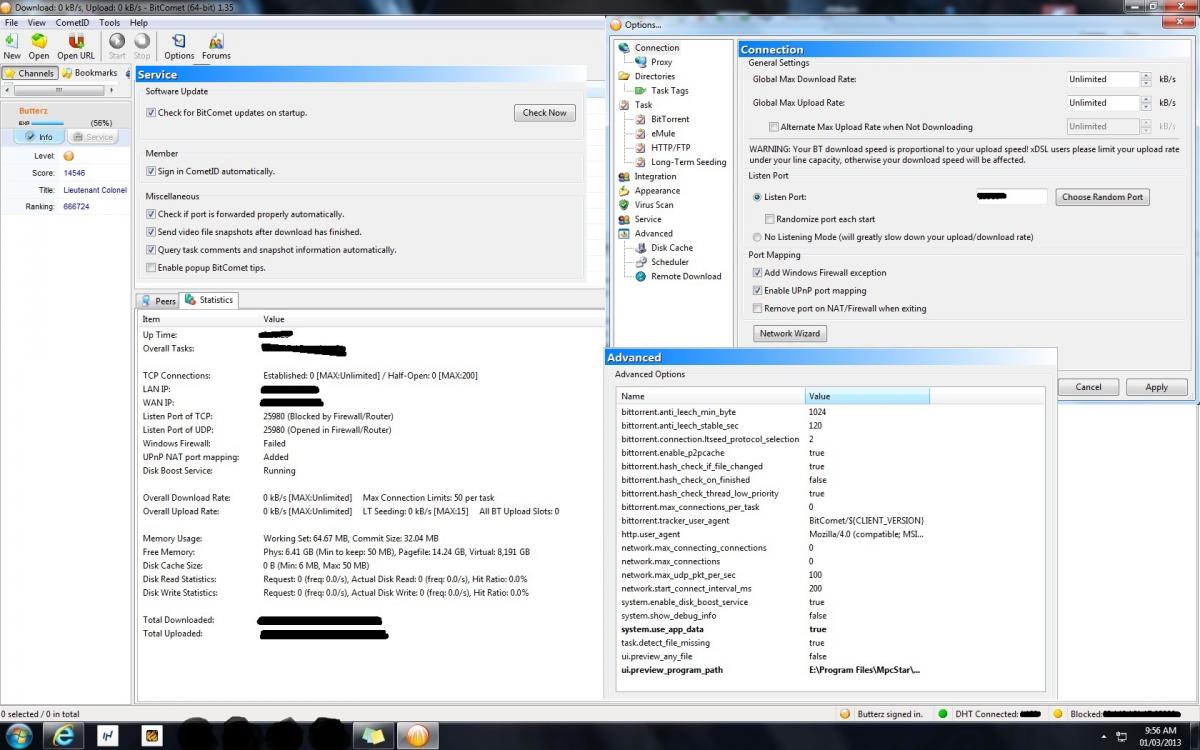Select the No Listening Mode radio button
This screenshot has width=1200, height=750.
tap(757, 237)
